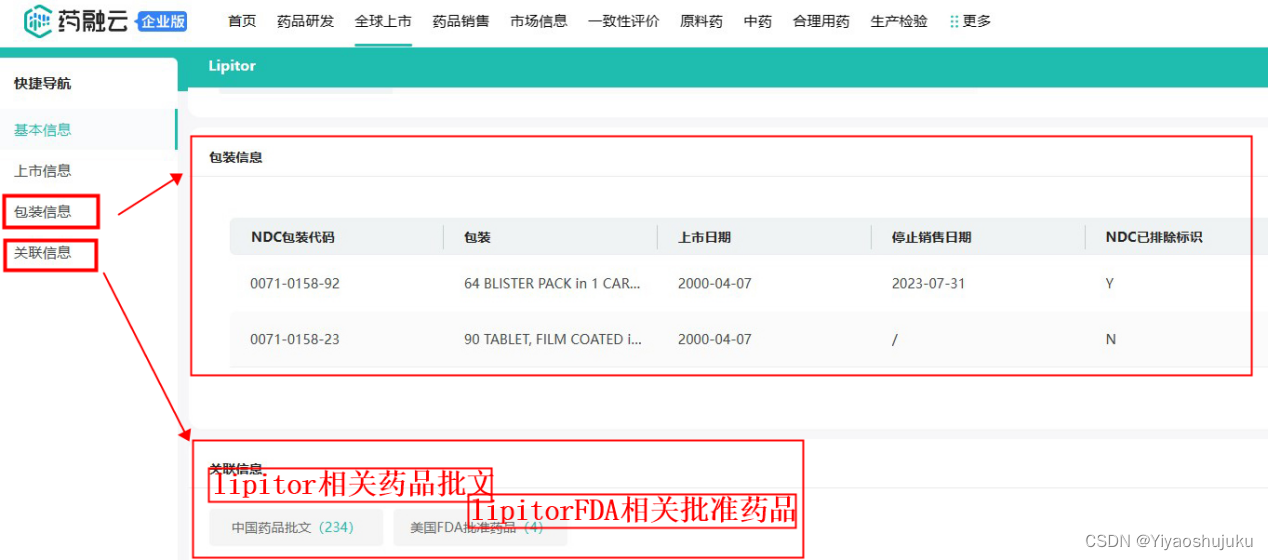The height and width of the screenshot is (560, 1268).
Task: Click the 2023-07-31 stop-sale date
Action: tap(929, 284)
